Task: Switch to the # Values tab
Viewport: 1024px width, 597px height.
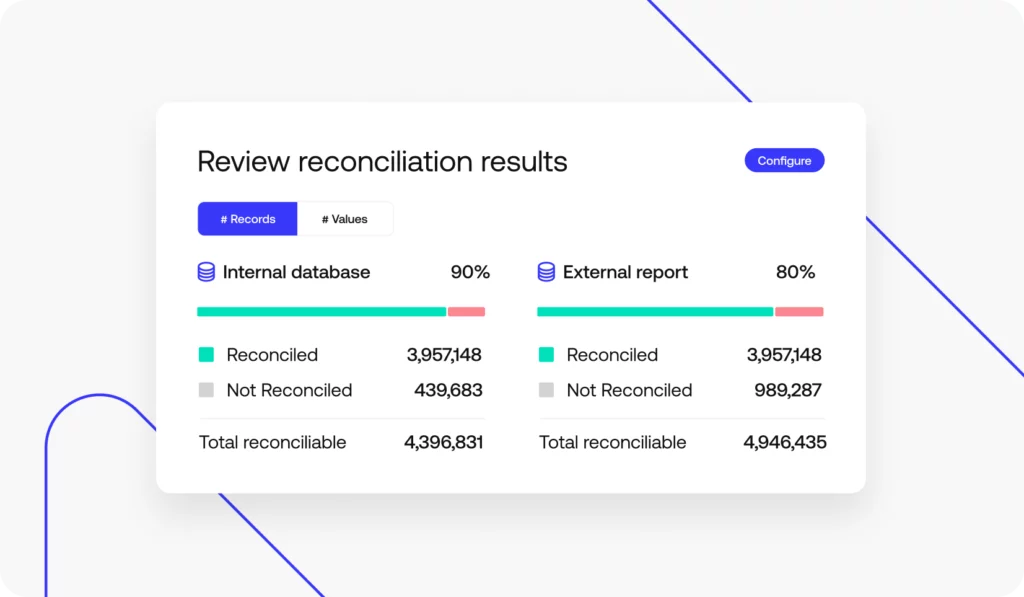Action: [x=345, y=219]
